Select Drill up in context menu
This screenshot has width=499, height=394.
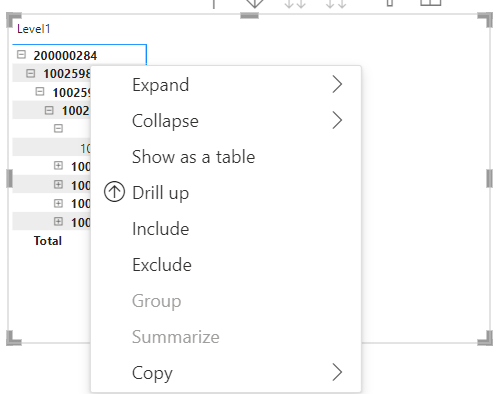(x=226, y=193)
